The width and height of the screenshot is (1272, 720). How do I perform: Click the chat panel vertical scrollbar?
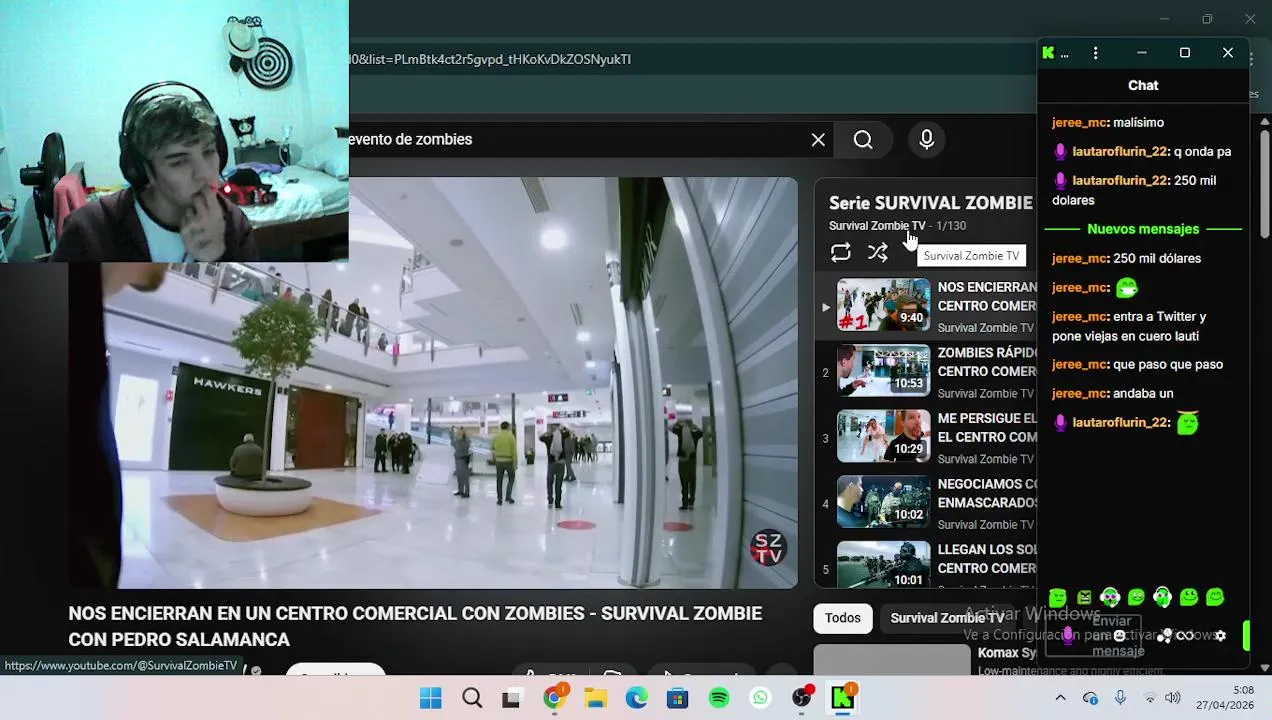coord(1264,185)
